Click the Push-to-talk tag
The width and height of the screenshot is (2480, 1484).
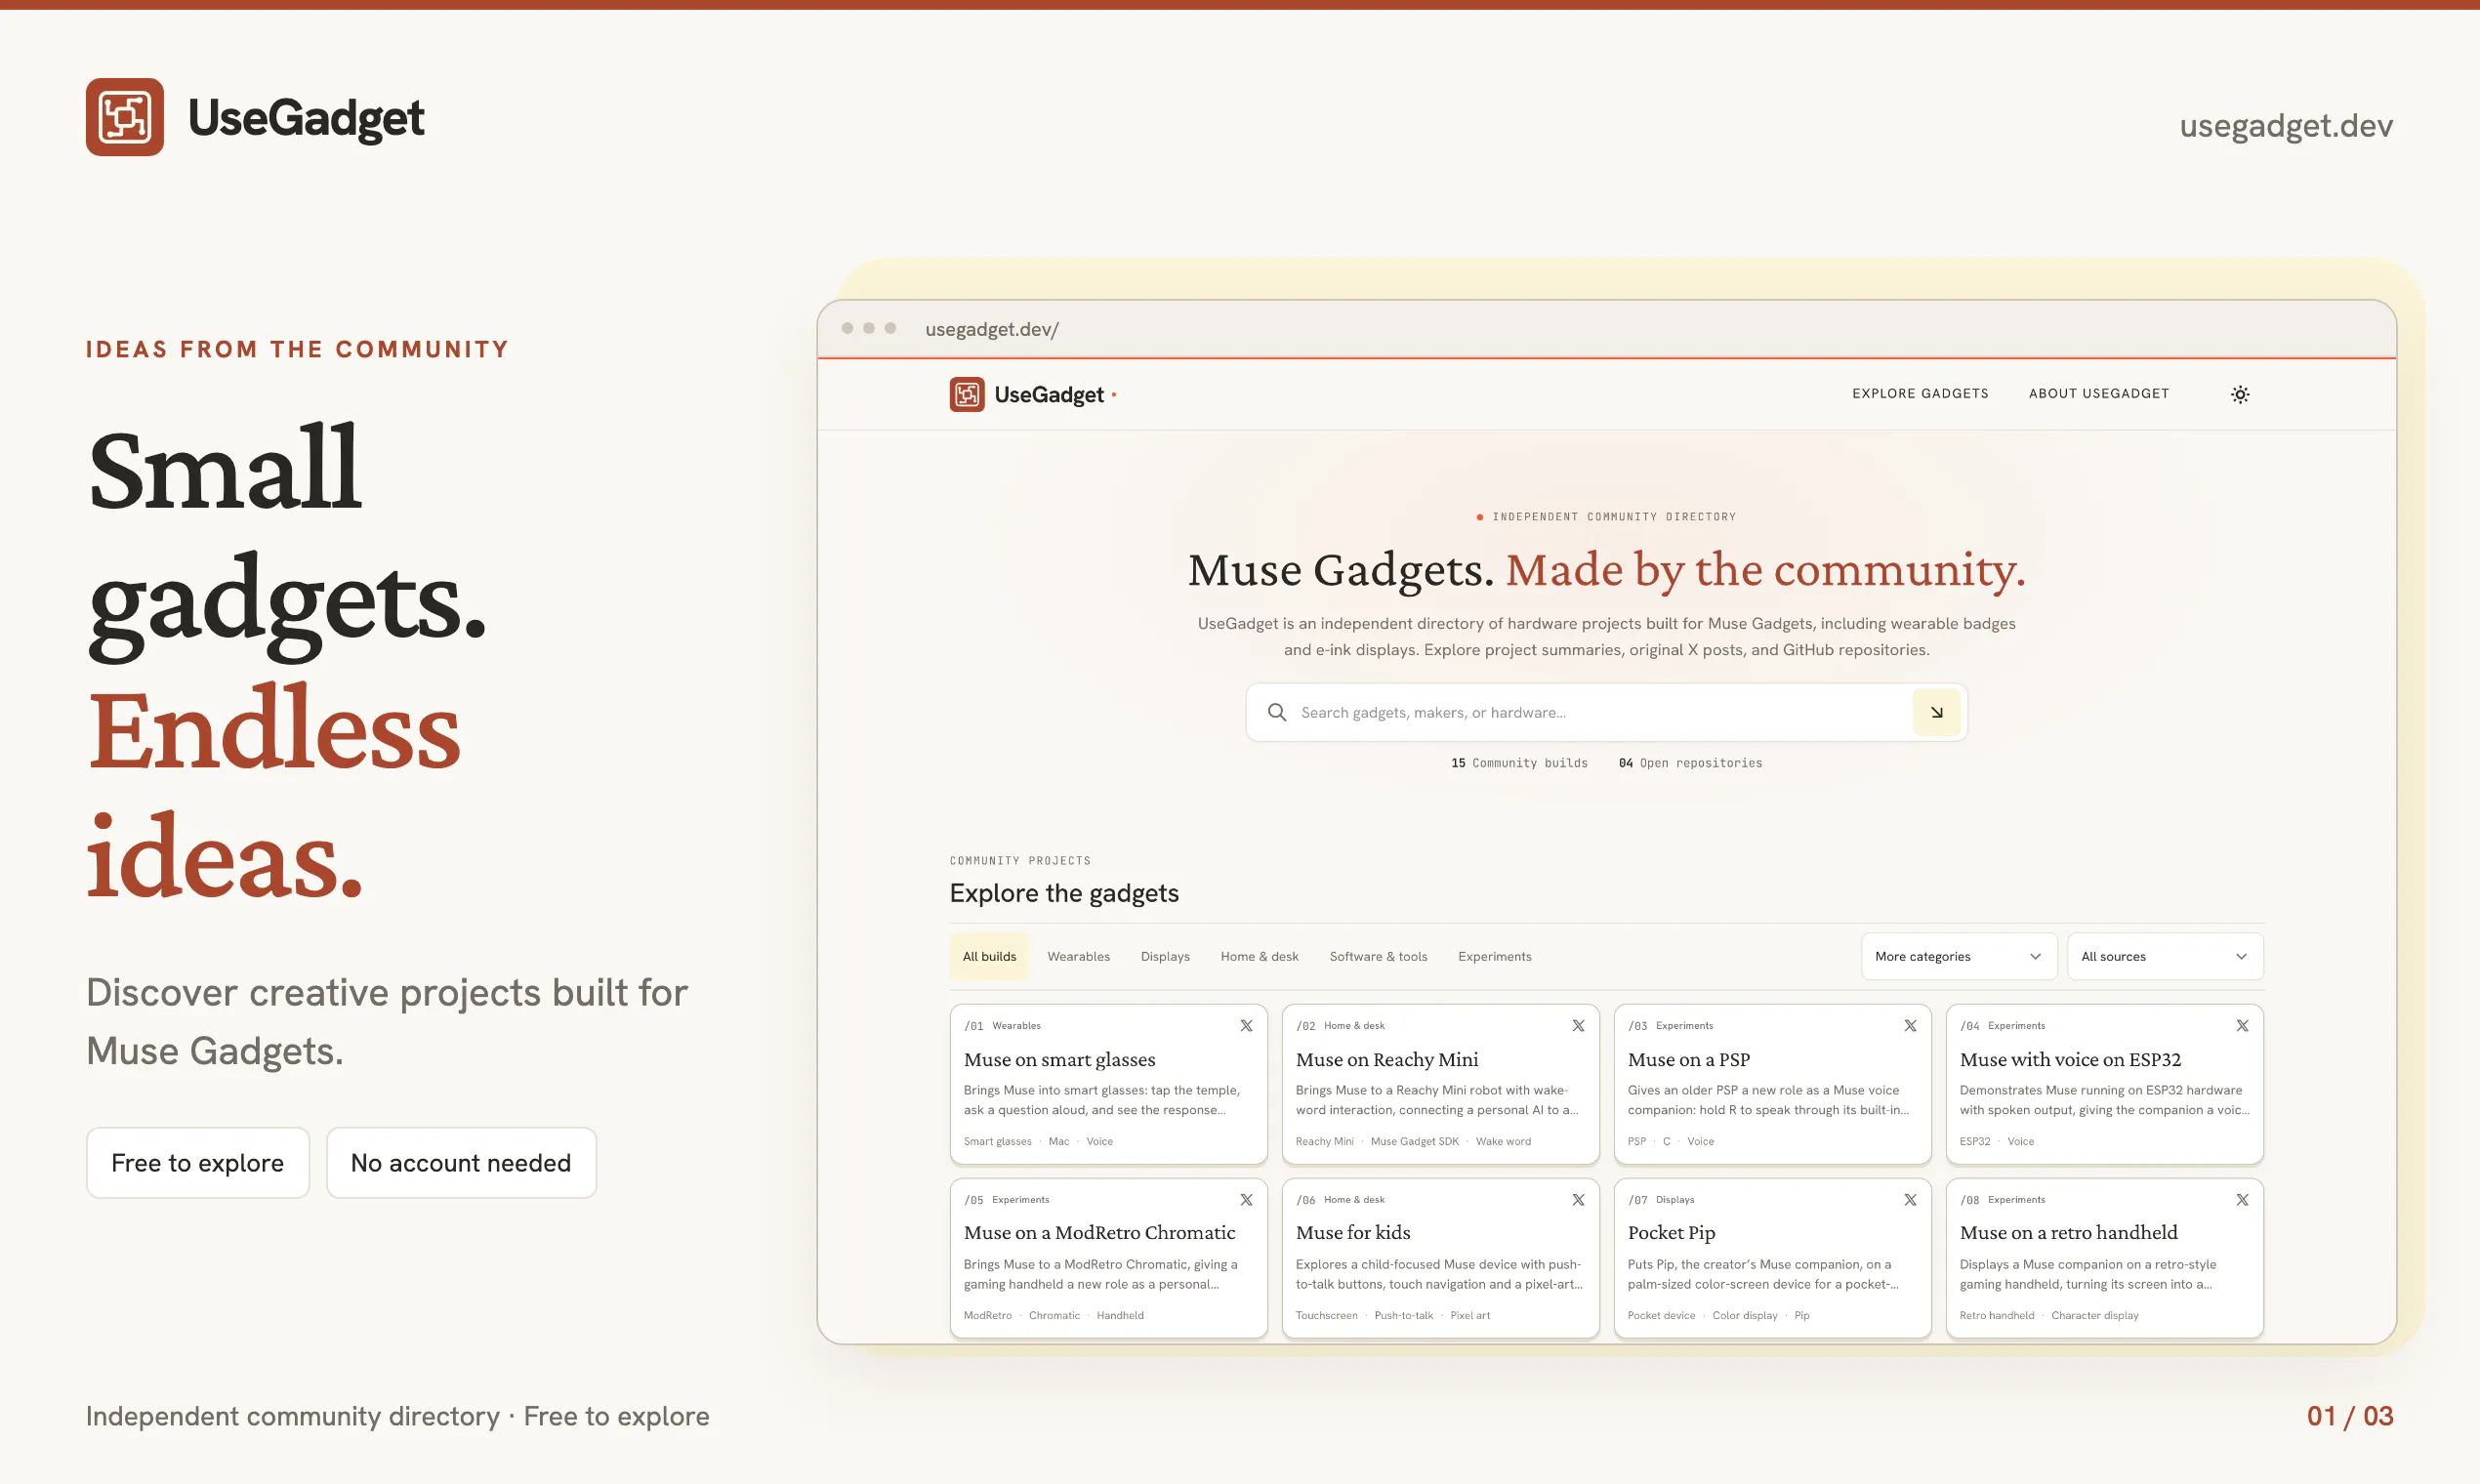click(x=1403, y=1316)
